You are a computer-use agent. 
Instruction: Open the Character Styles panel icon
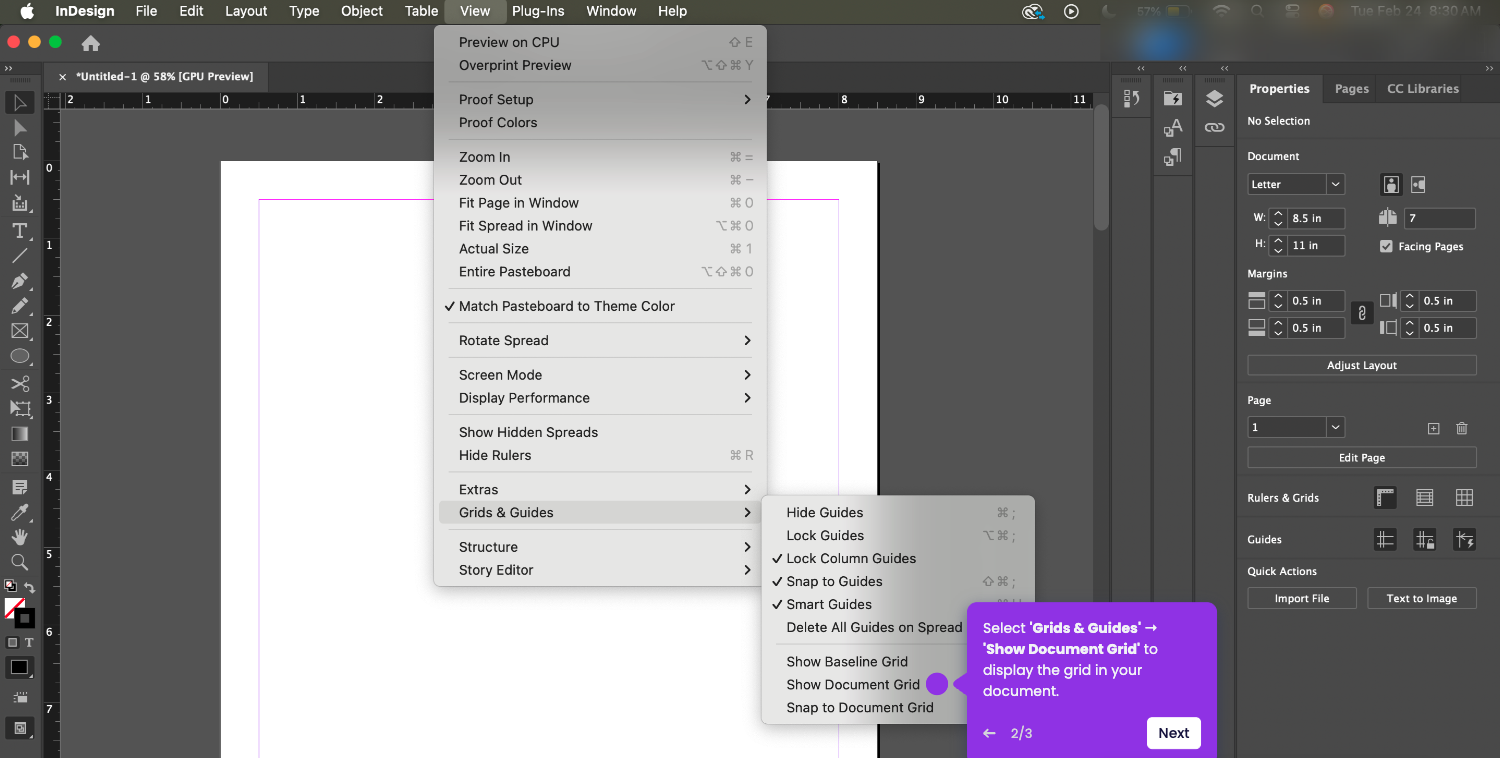(x=1173, y=127)
